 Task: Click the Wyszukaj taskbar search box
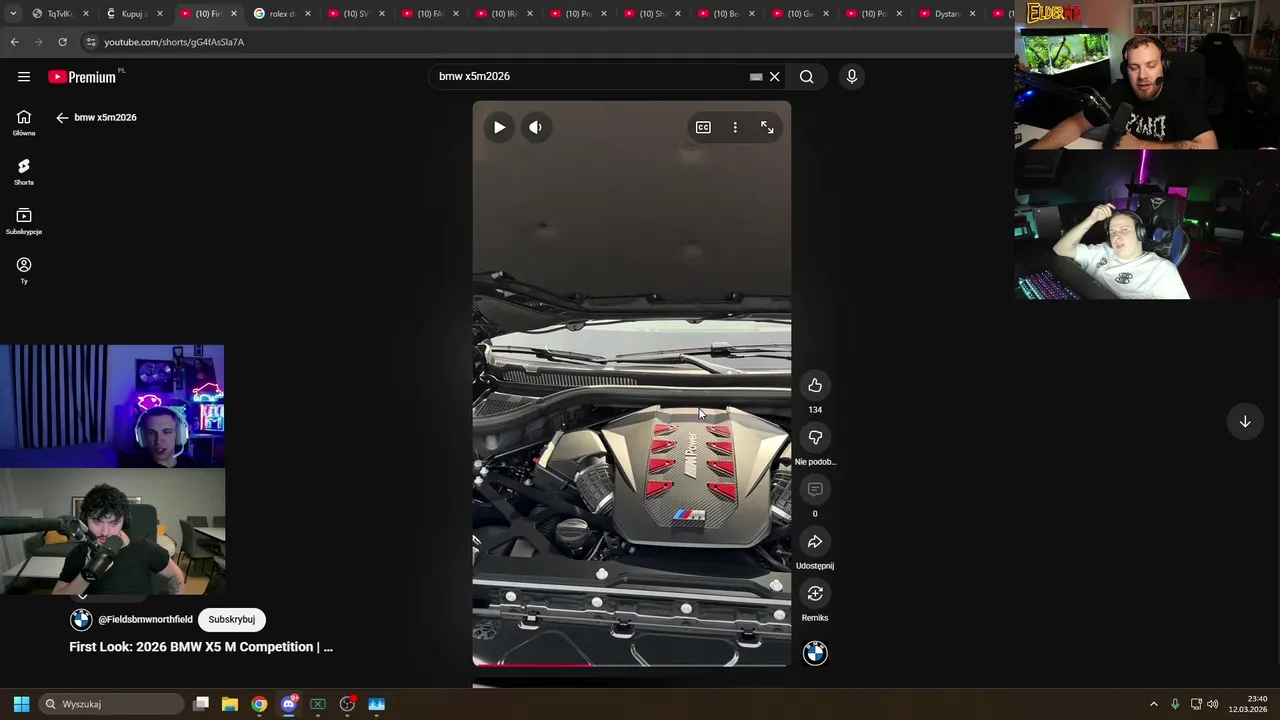pos(112,704)
